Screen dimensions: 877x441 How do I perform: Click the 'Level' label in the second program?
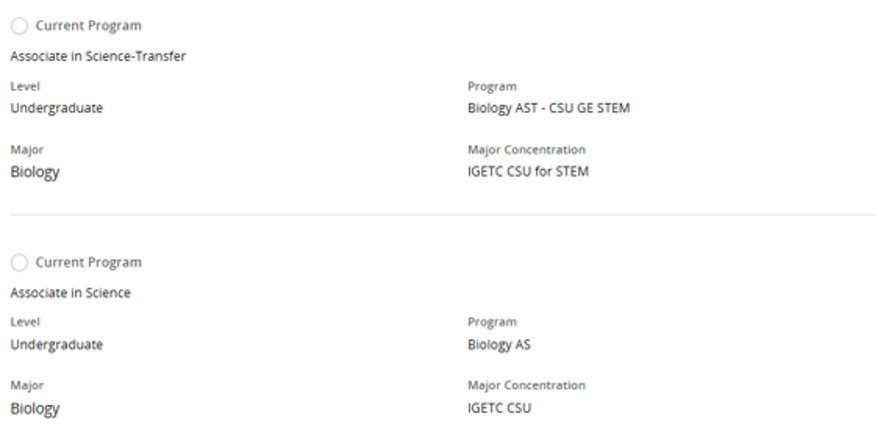(24, 322)
